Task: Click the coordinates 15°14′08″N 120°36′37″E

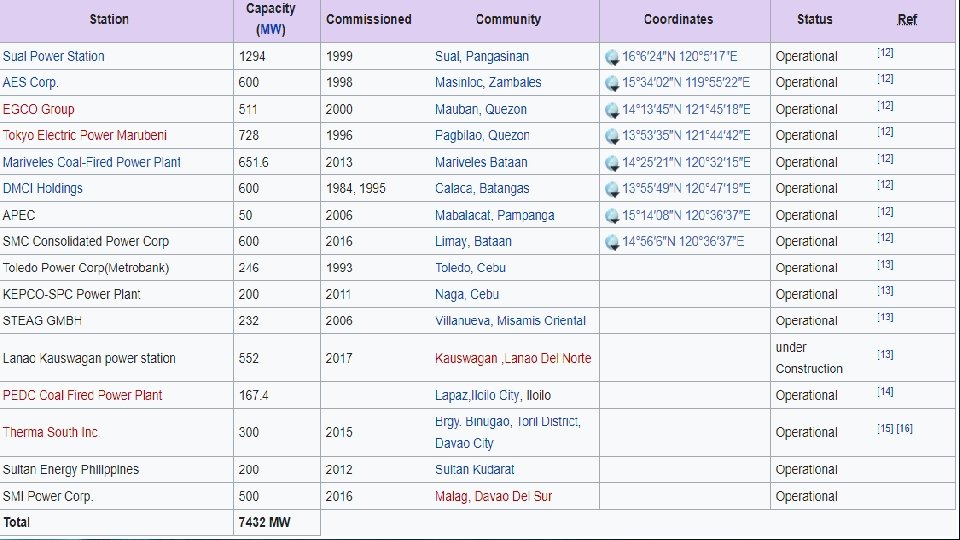Action: tap(686, 216)
